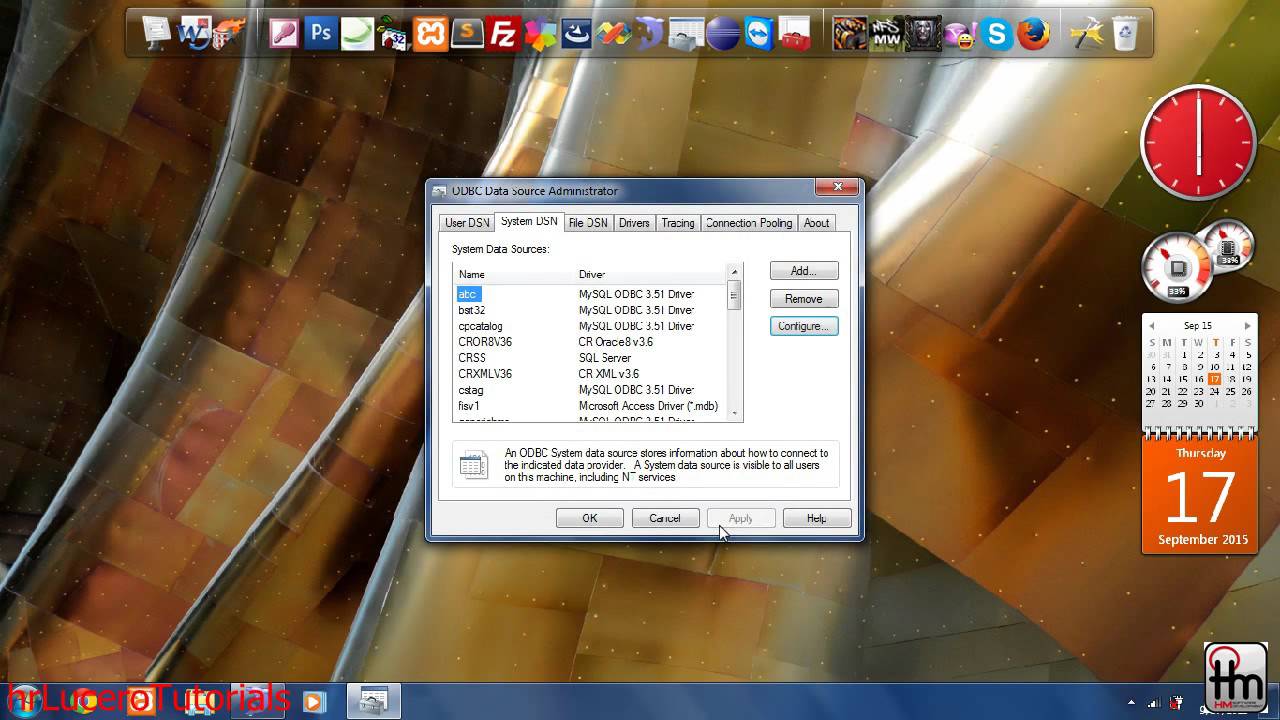Open the File DSN tab
This screenshot has width=1280, height=720.
tap(588, 223)
